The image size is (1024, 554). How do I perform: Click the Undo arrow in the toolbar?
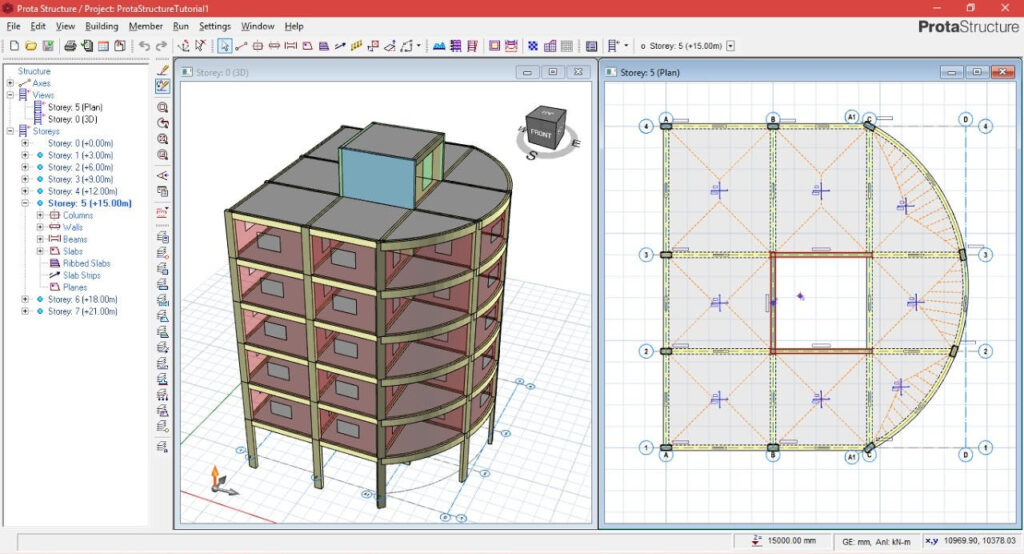(144, 46)
